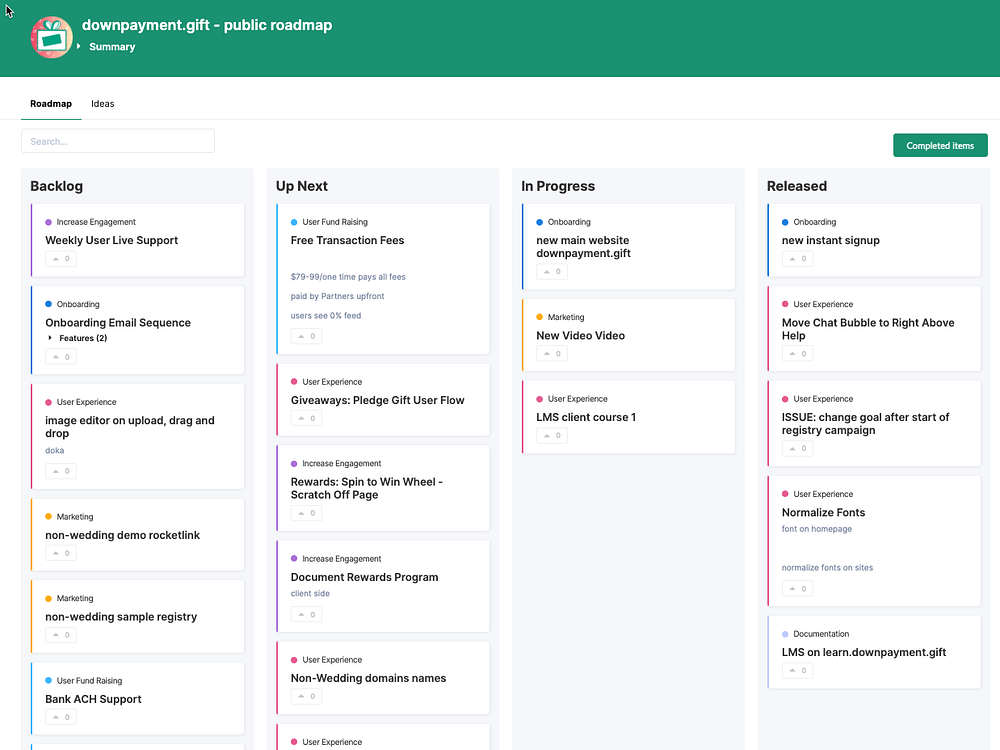
Task: Upvote Giveaways: Pledge Gift User Flow
Action: click(307, 419)
